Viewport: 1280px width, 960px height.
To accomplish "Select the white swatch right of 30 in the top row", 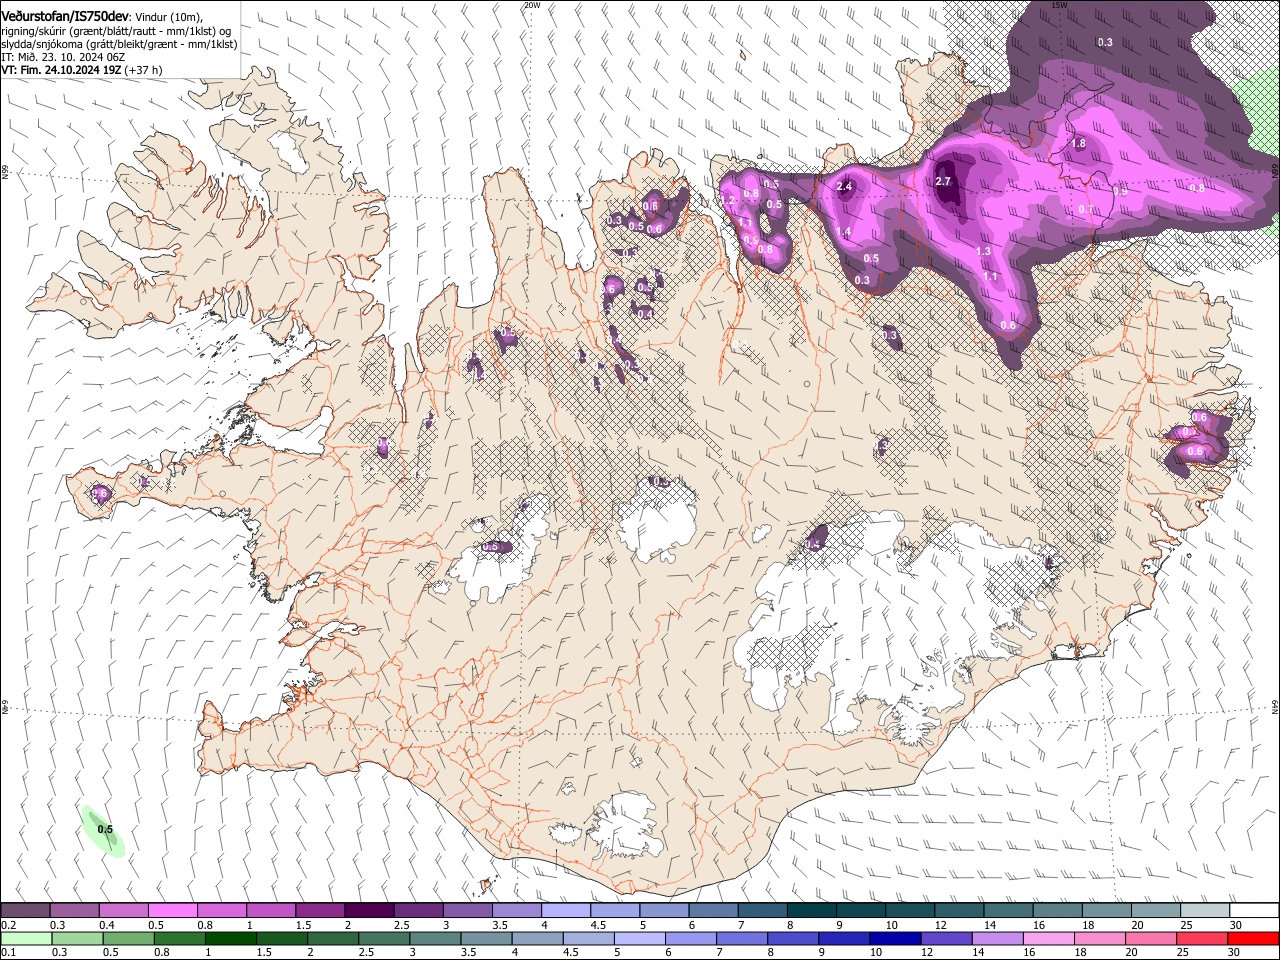I will coord(1255,910).
